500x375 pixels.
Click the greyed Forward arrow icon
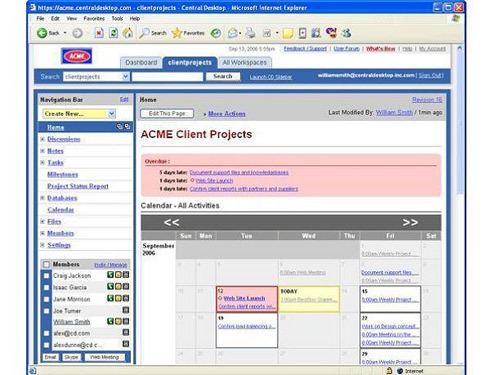coord(77,33)
